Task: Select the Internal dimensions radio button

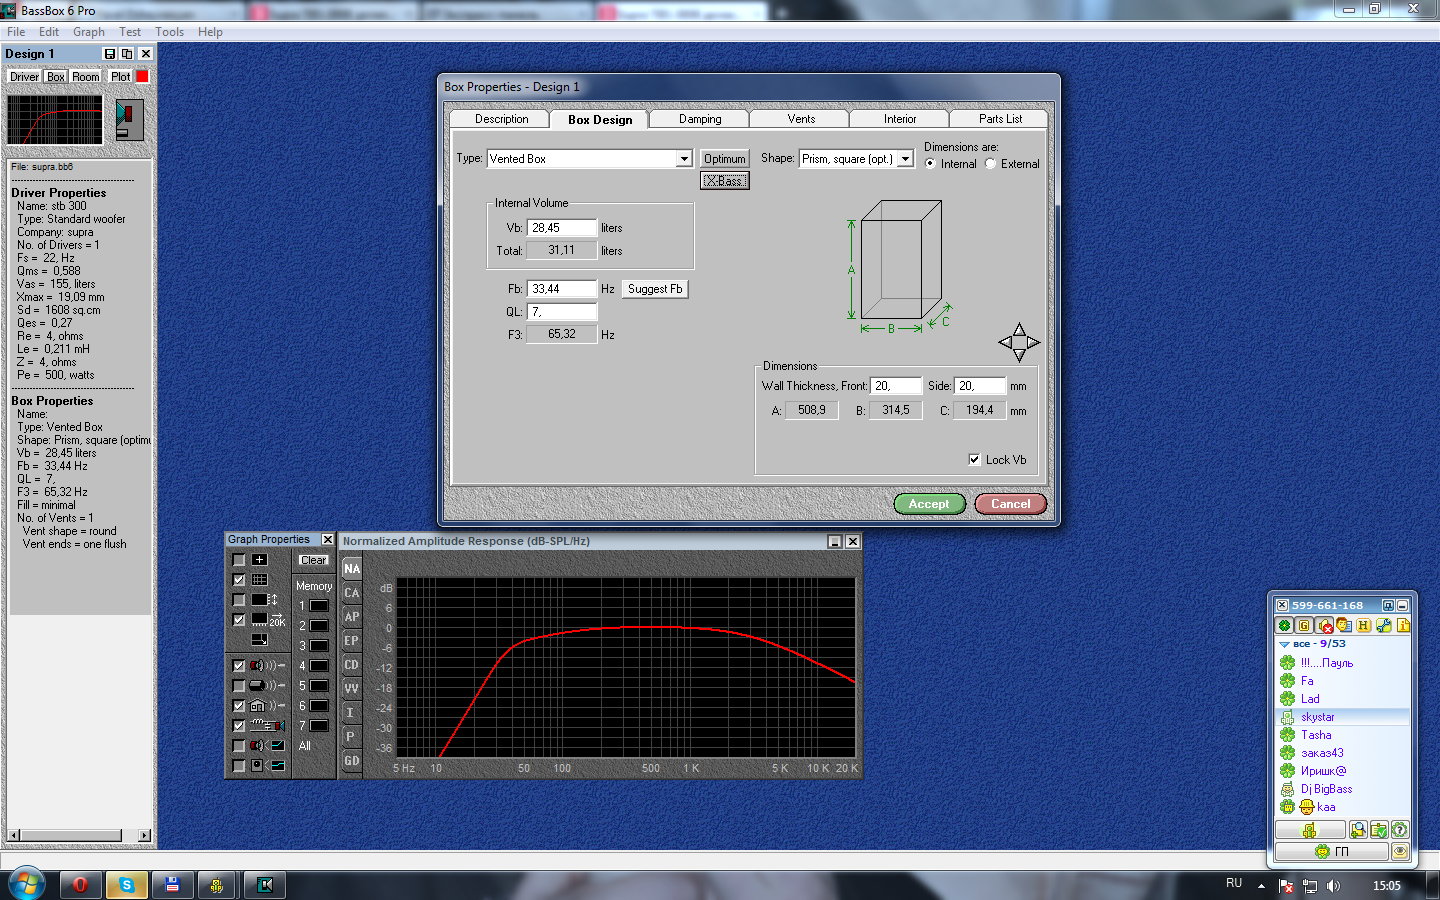Action: click(931, 164)
